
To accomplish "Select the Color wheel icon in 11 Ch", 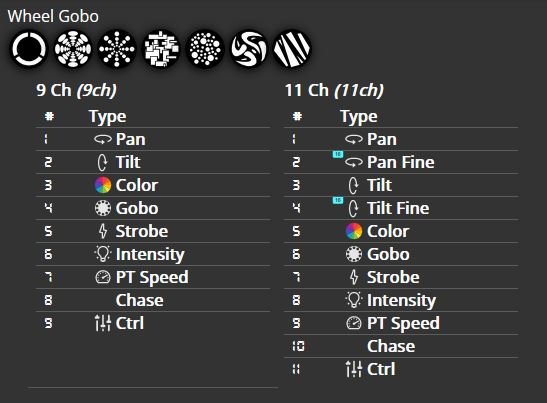I will tap(354, 231).
